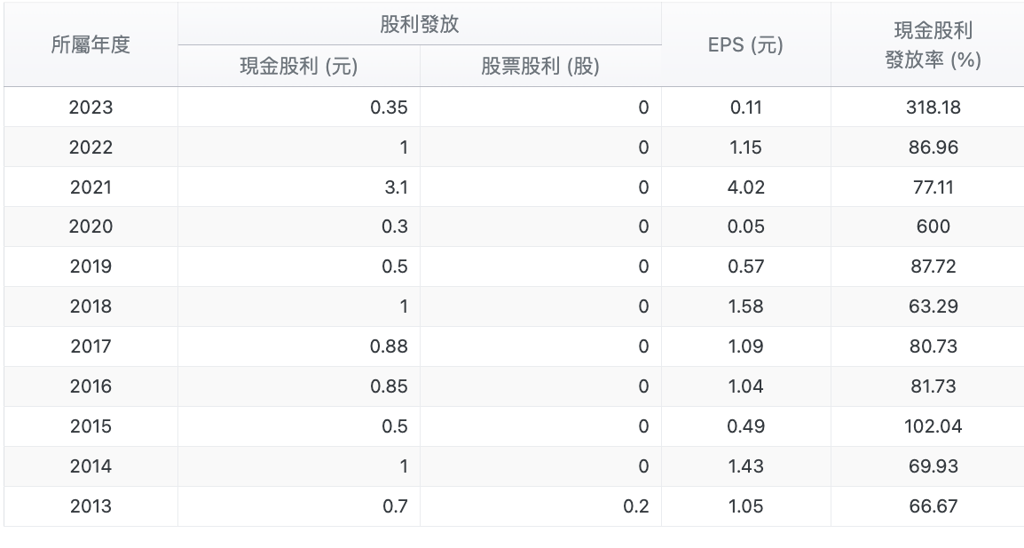Click the 股利發放 group header

[419, 25]
